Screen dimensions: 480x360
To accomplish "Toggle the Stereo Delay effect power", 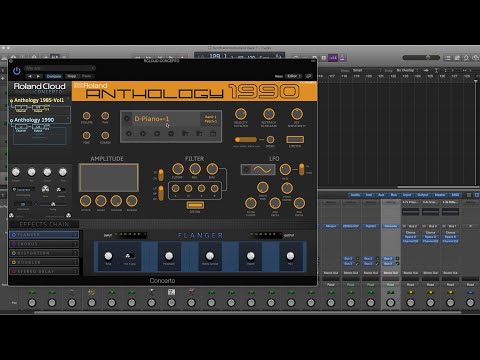I will [14, 271].
